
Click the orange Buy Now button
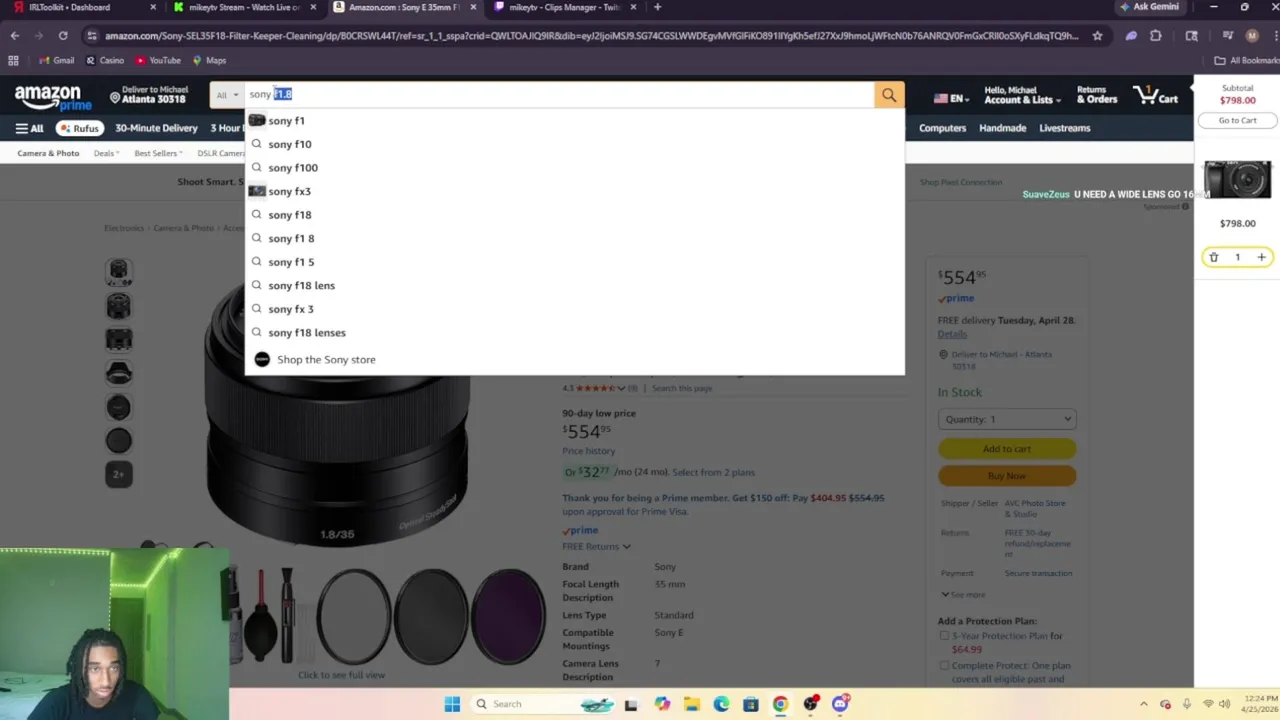pos(1007,476)
